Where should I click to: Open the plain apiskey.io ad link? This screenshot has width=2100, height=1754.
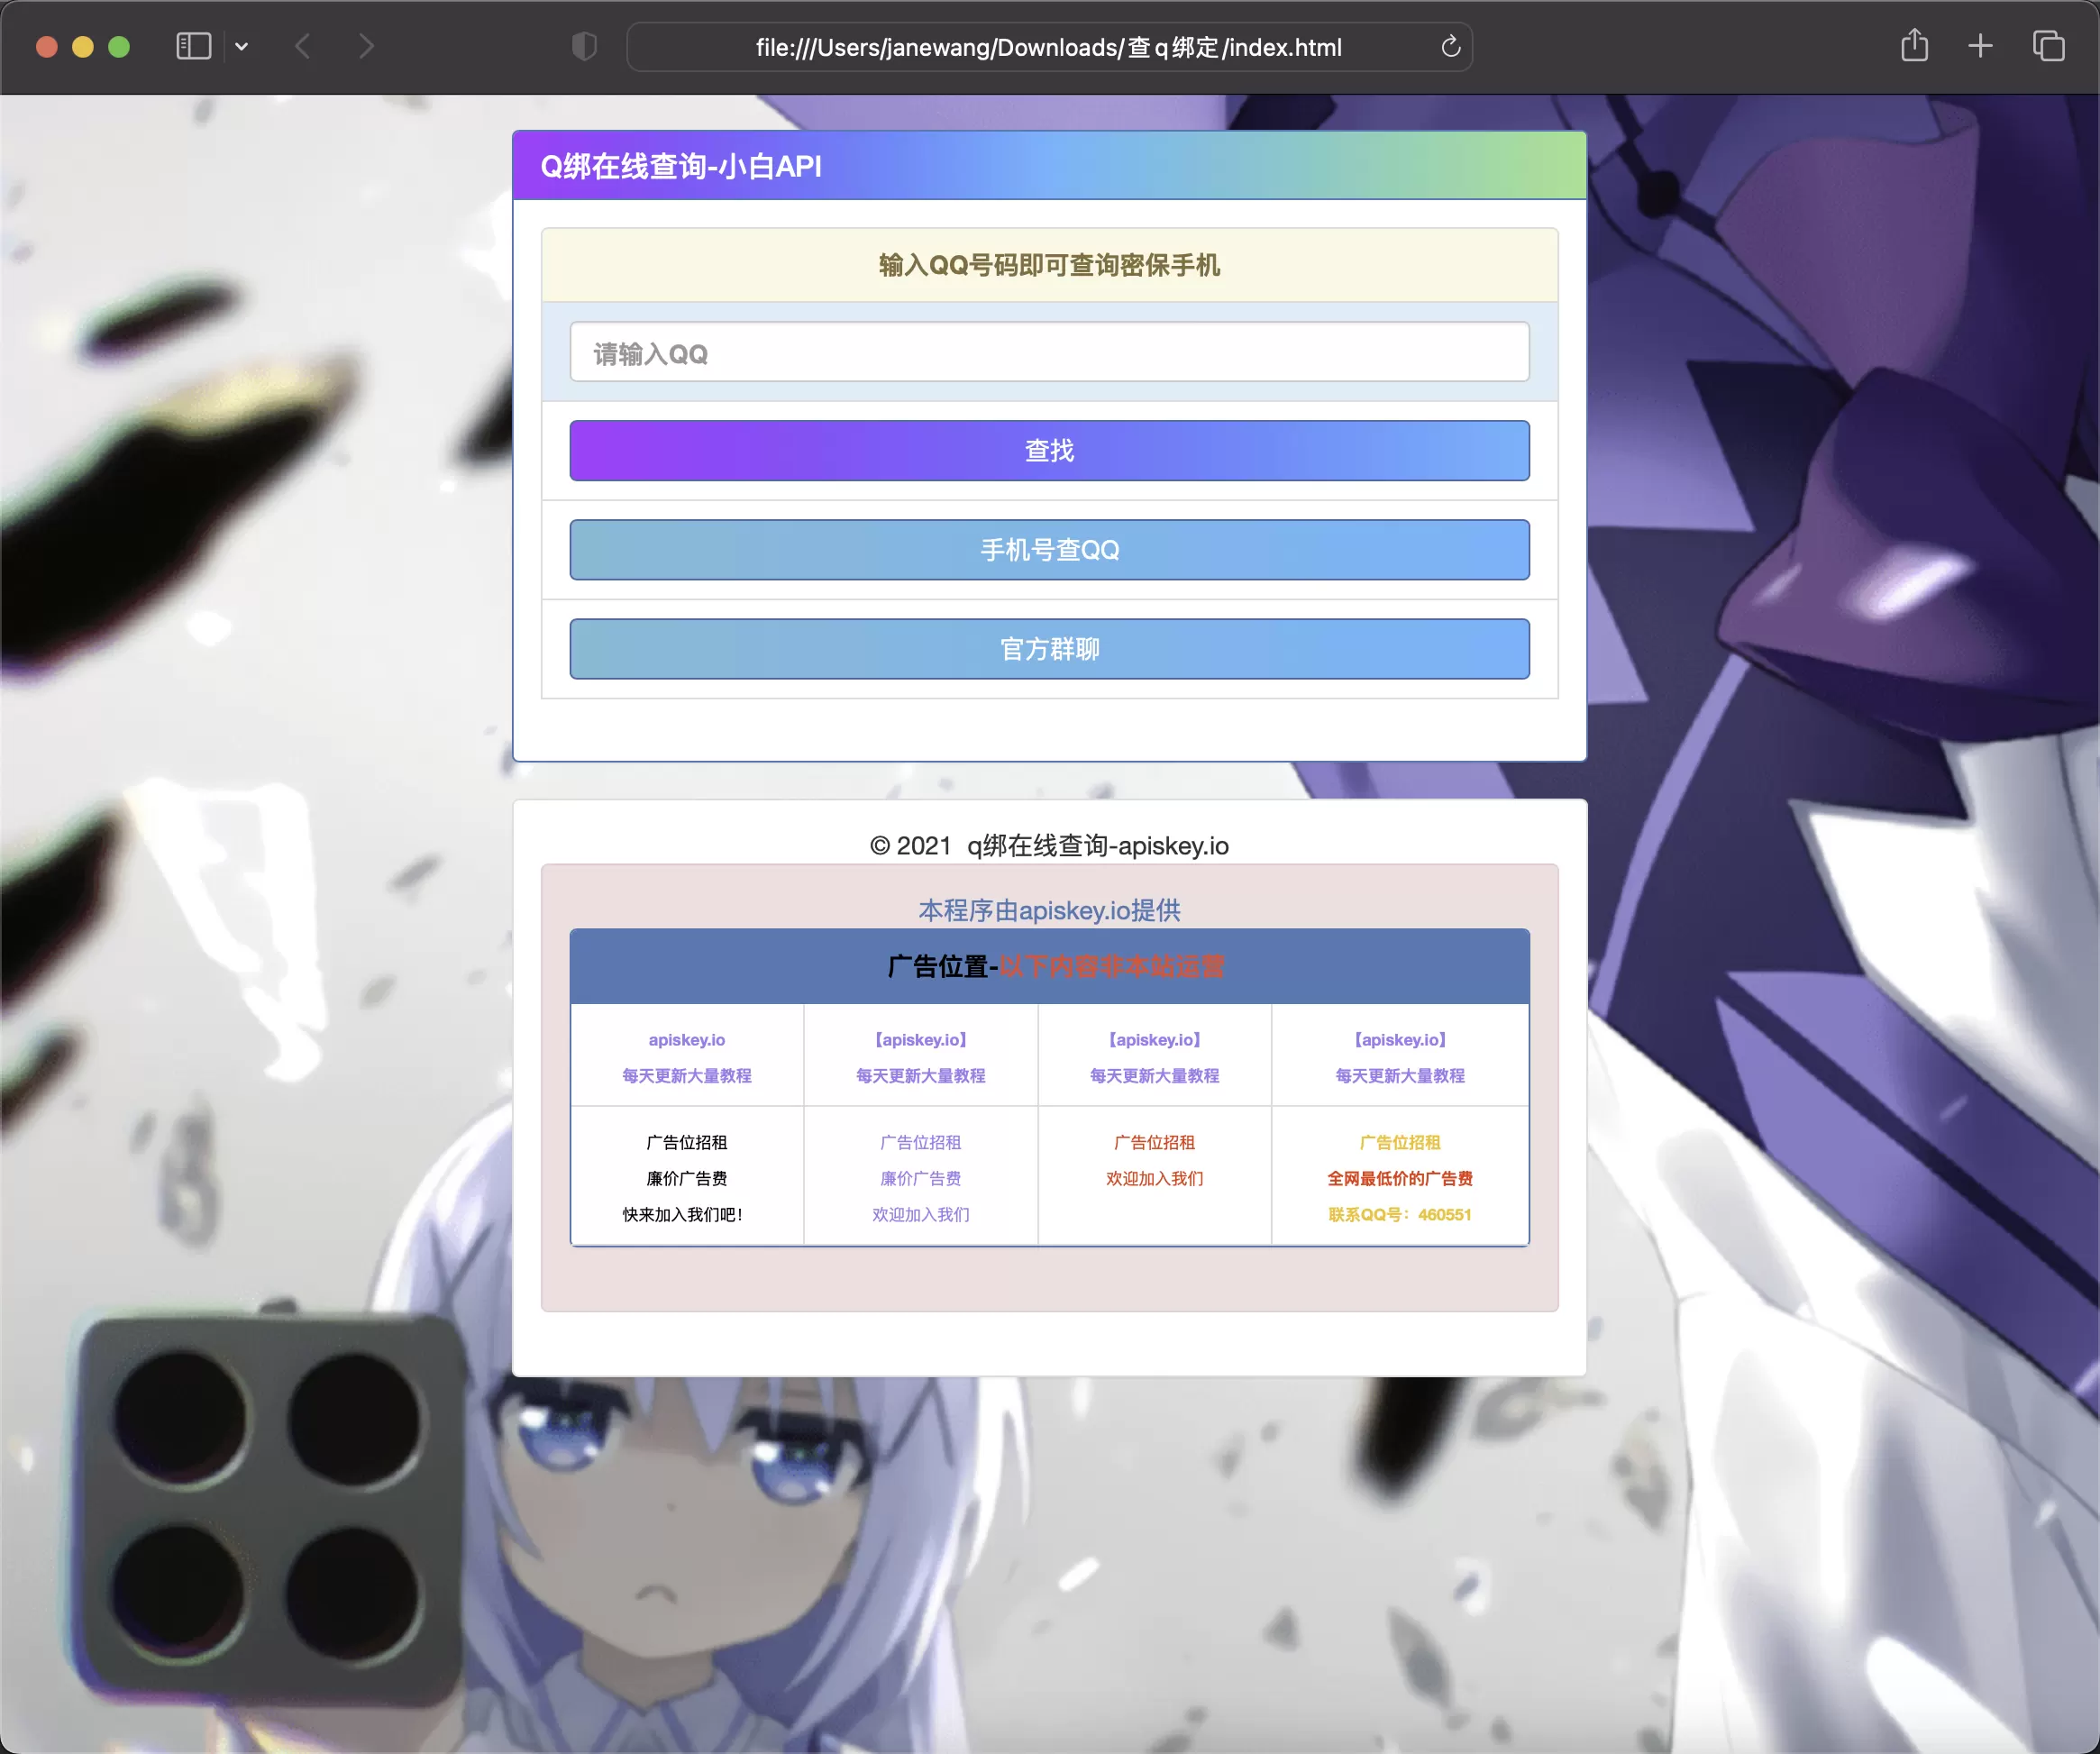tap(686, 1040)
